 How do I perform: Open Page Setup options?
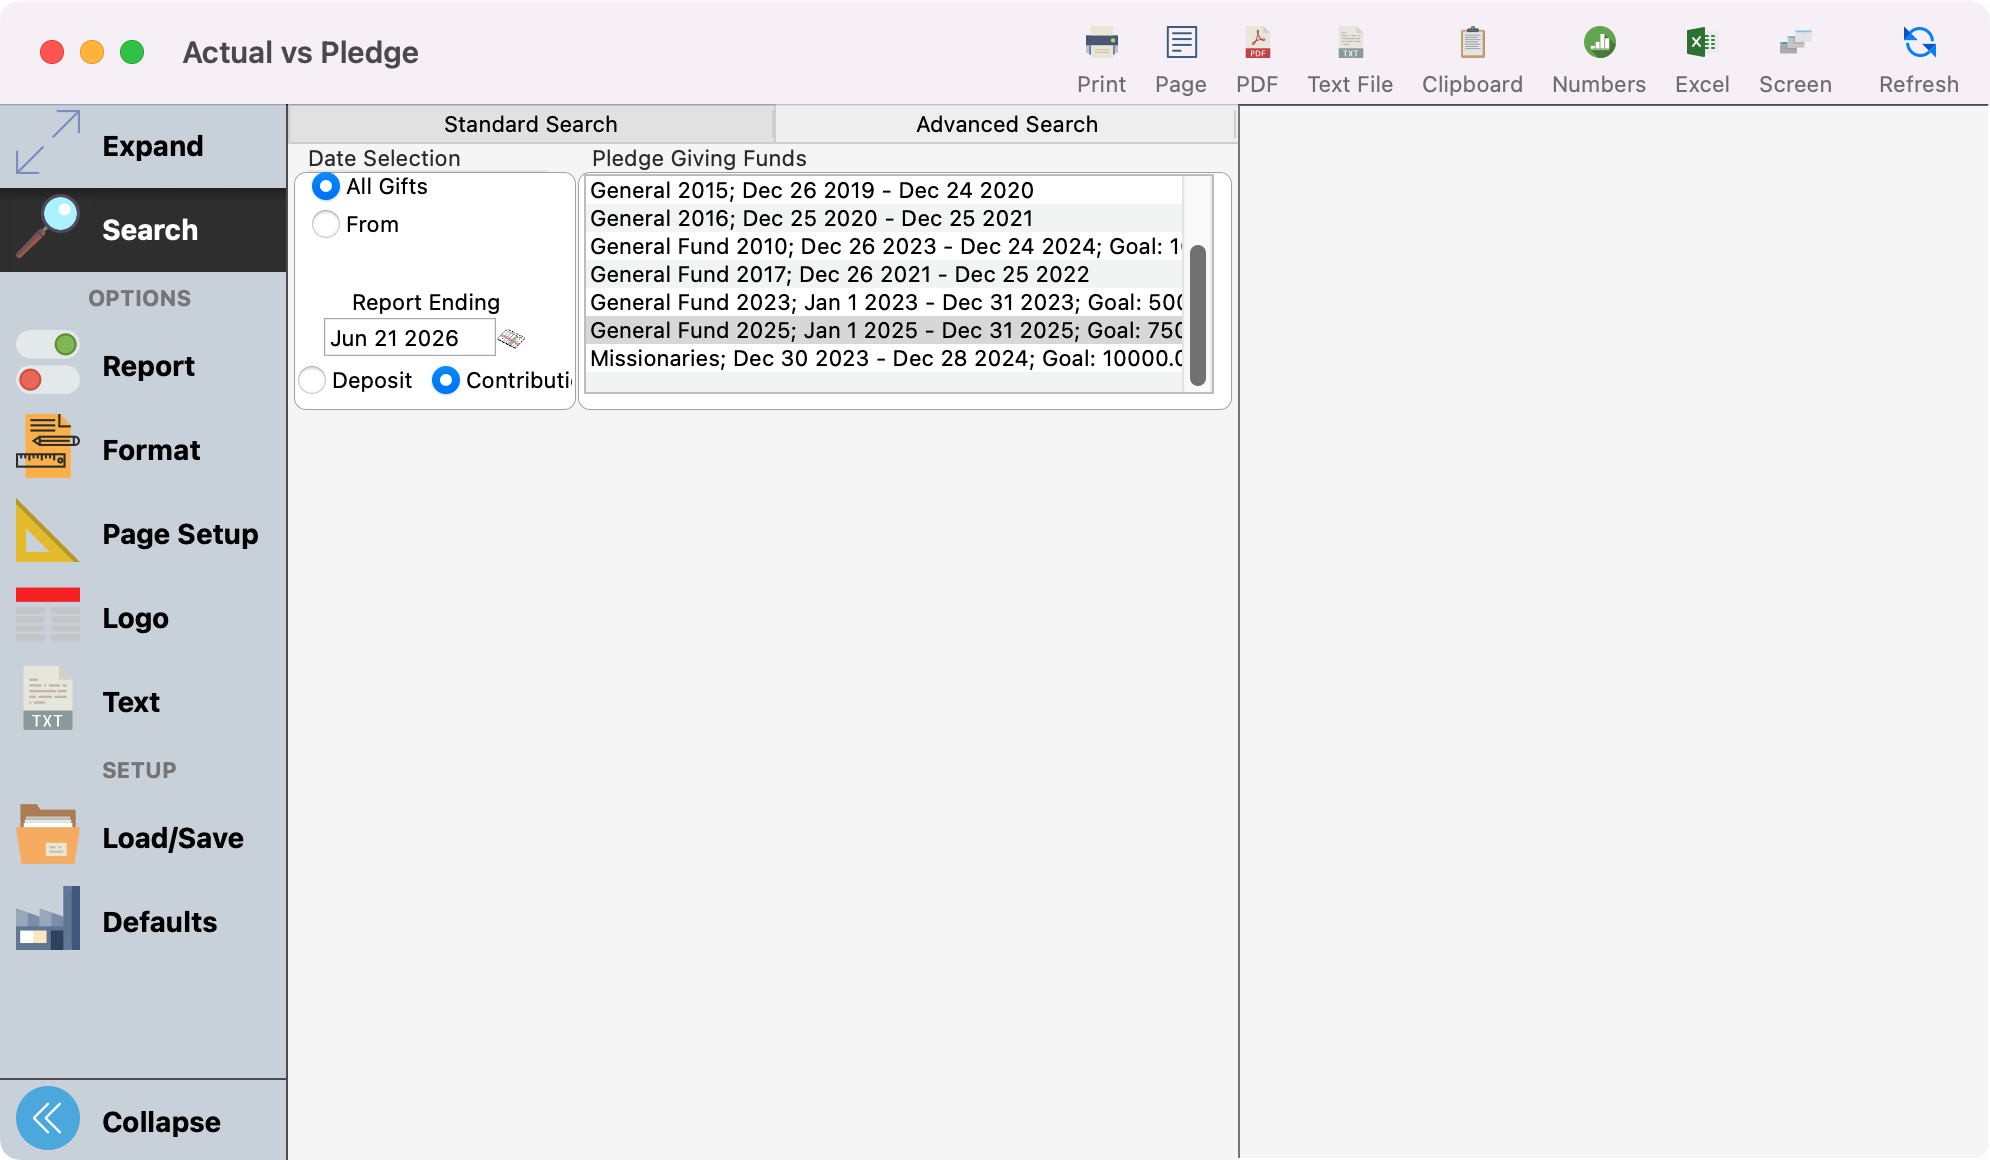point(180,534)
